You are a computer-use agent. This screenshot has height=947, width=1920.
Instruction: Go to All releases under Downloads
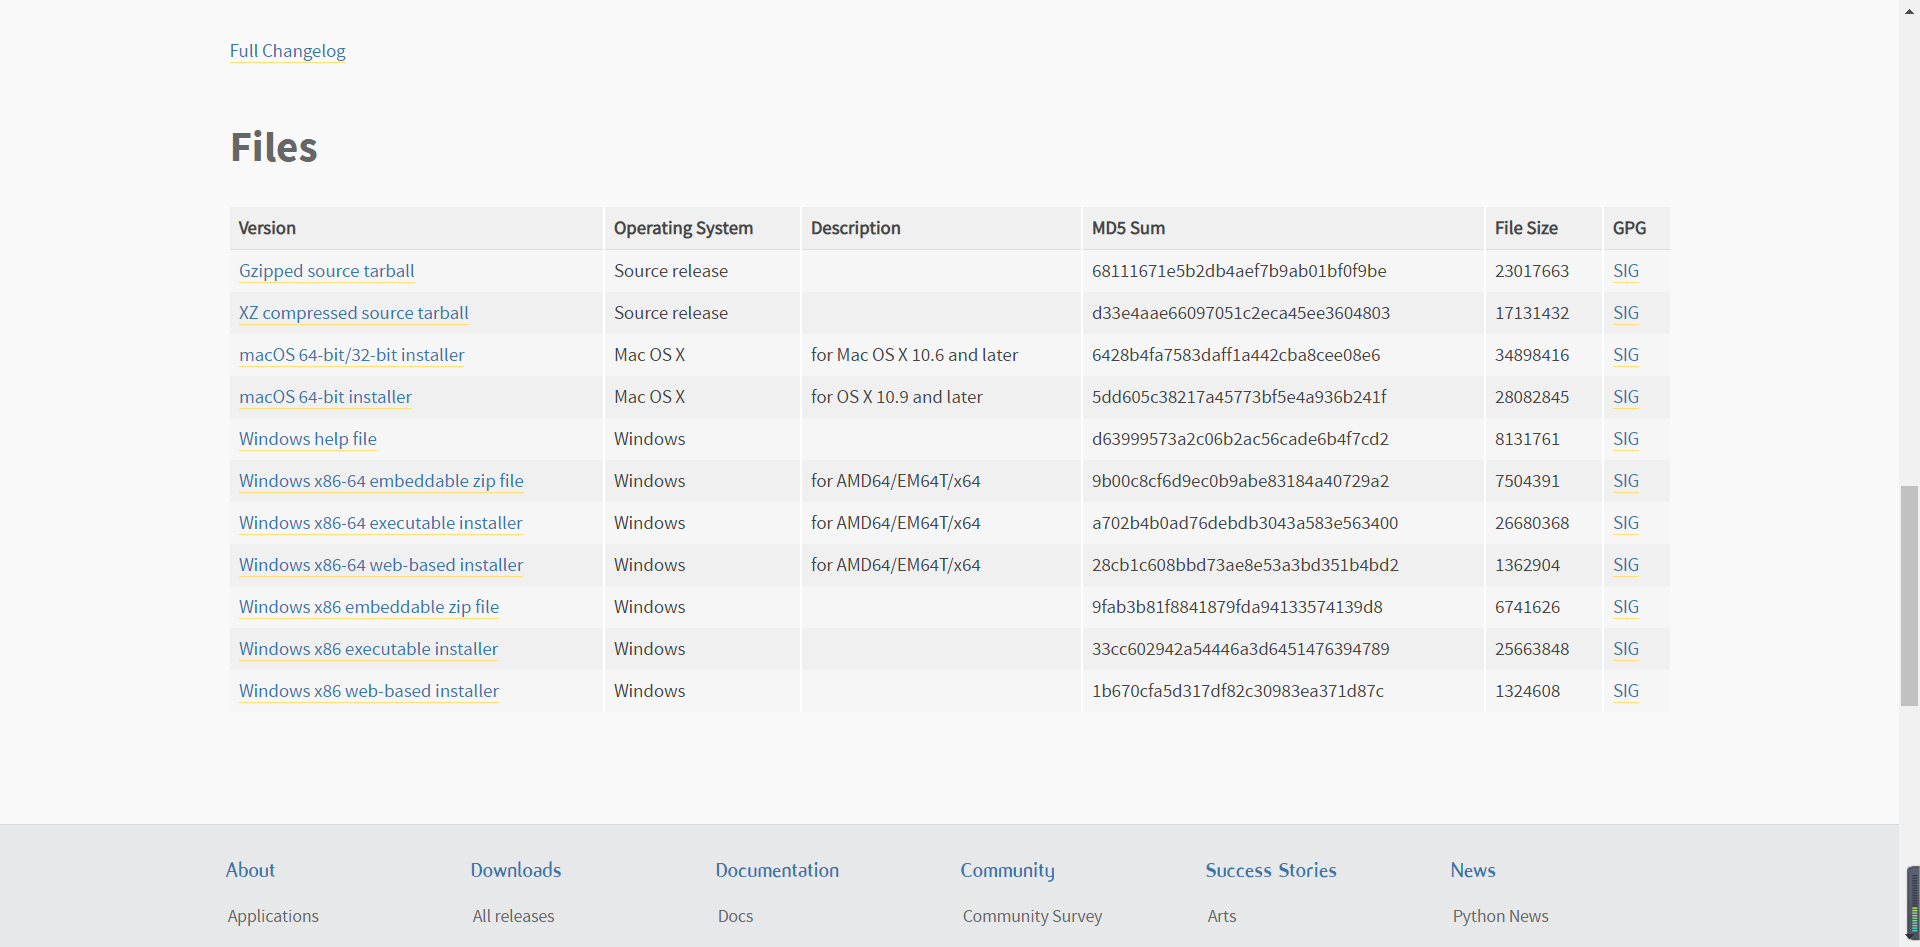513,916
